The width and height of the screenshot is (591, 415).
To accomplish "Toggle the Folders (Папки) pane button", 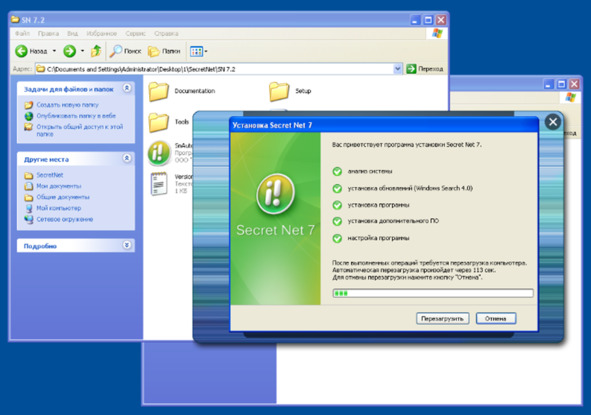I will point(164,51).
